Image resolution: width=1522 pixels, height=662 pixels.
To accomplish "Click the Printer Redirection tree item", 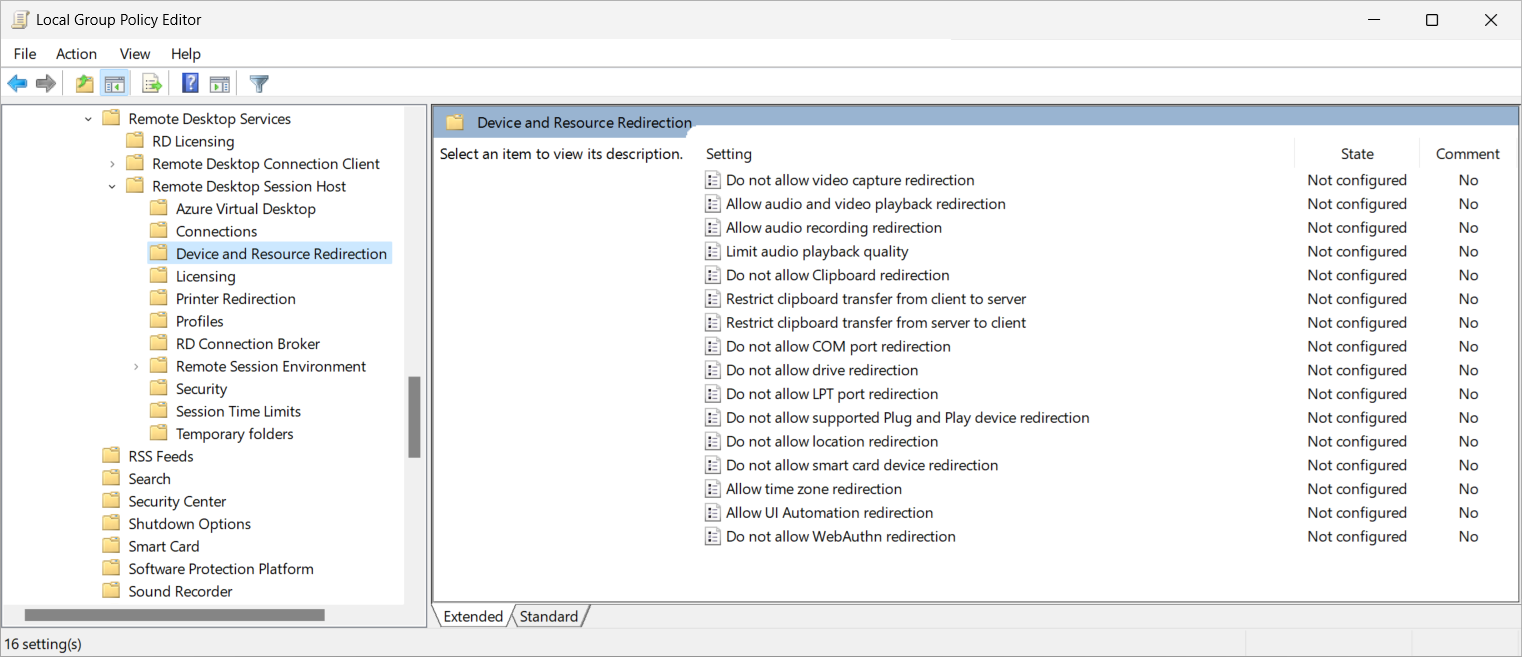I will click(234, 298).
